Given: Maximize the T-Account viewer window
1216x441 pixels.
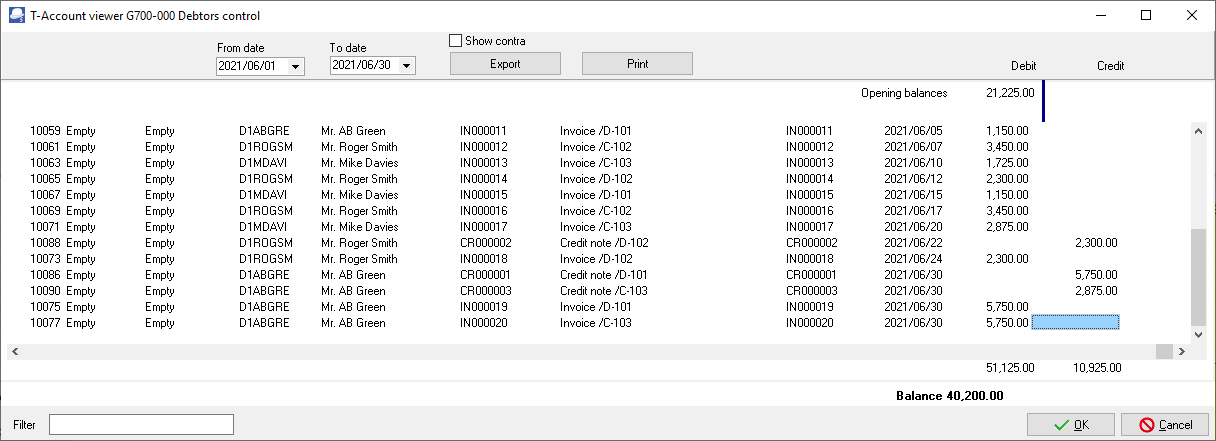Looking at the screenshot, I should [1146, 15].
